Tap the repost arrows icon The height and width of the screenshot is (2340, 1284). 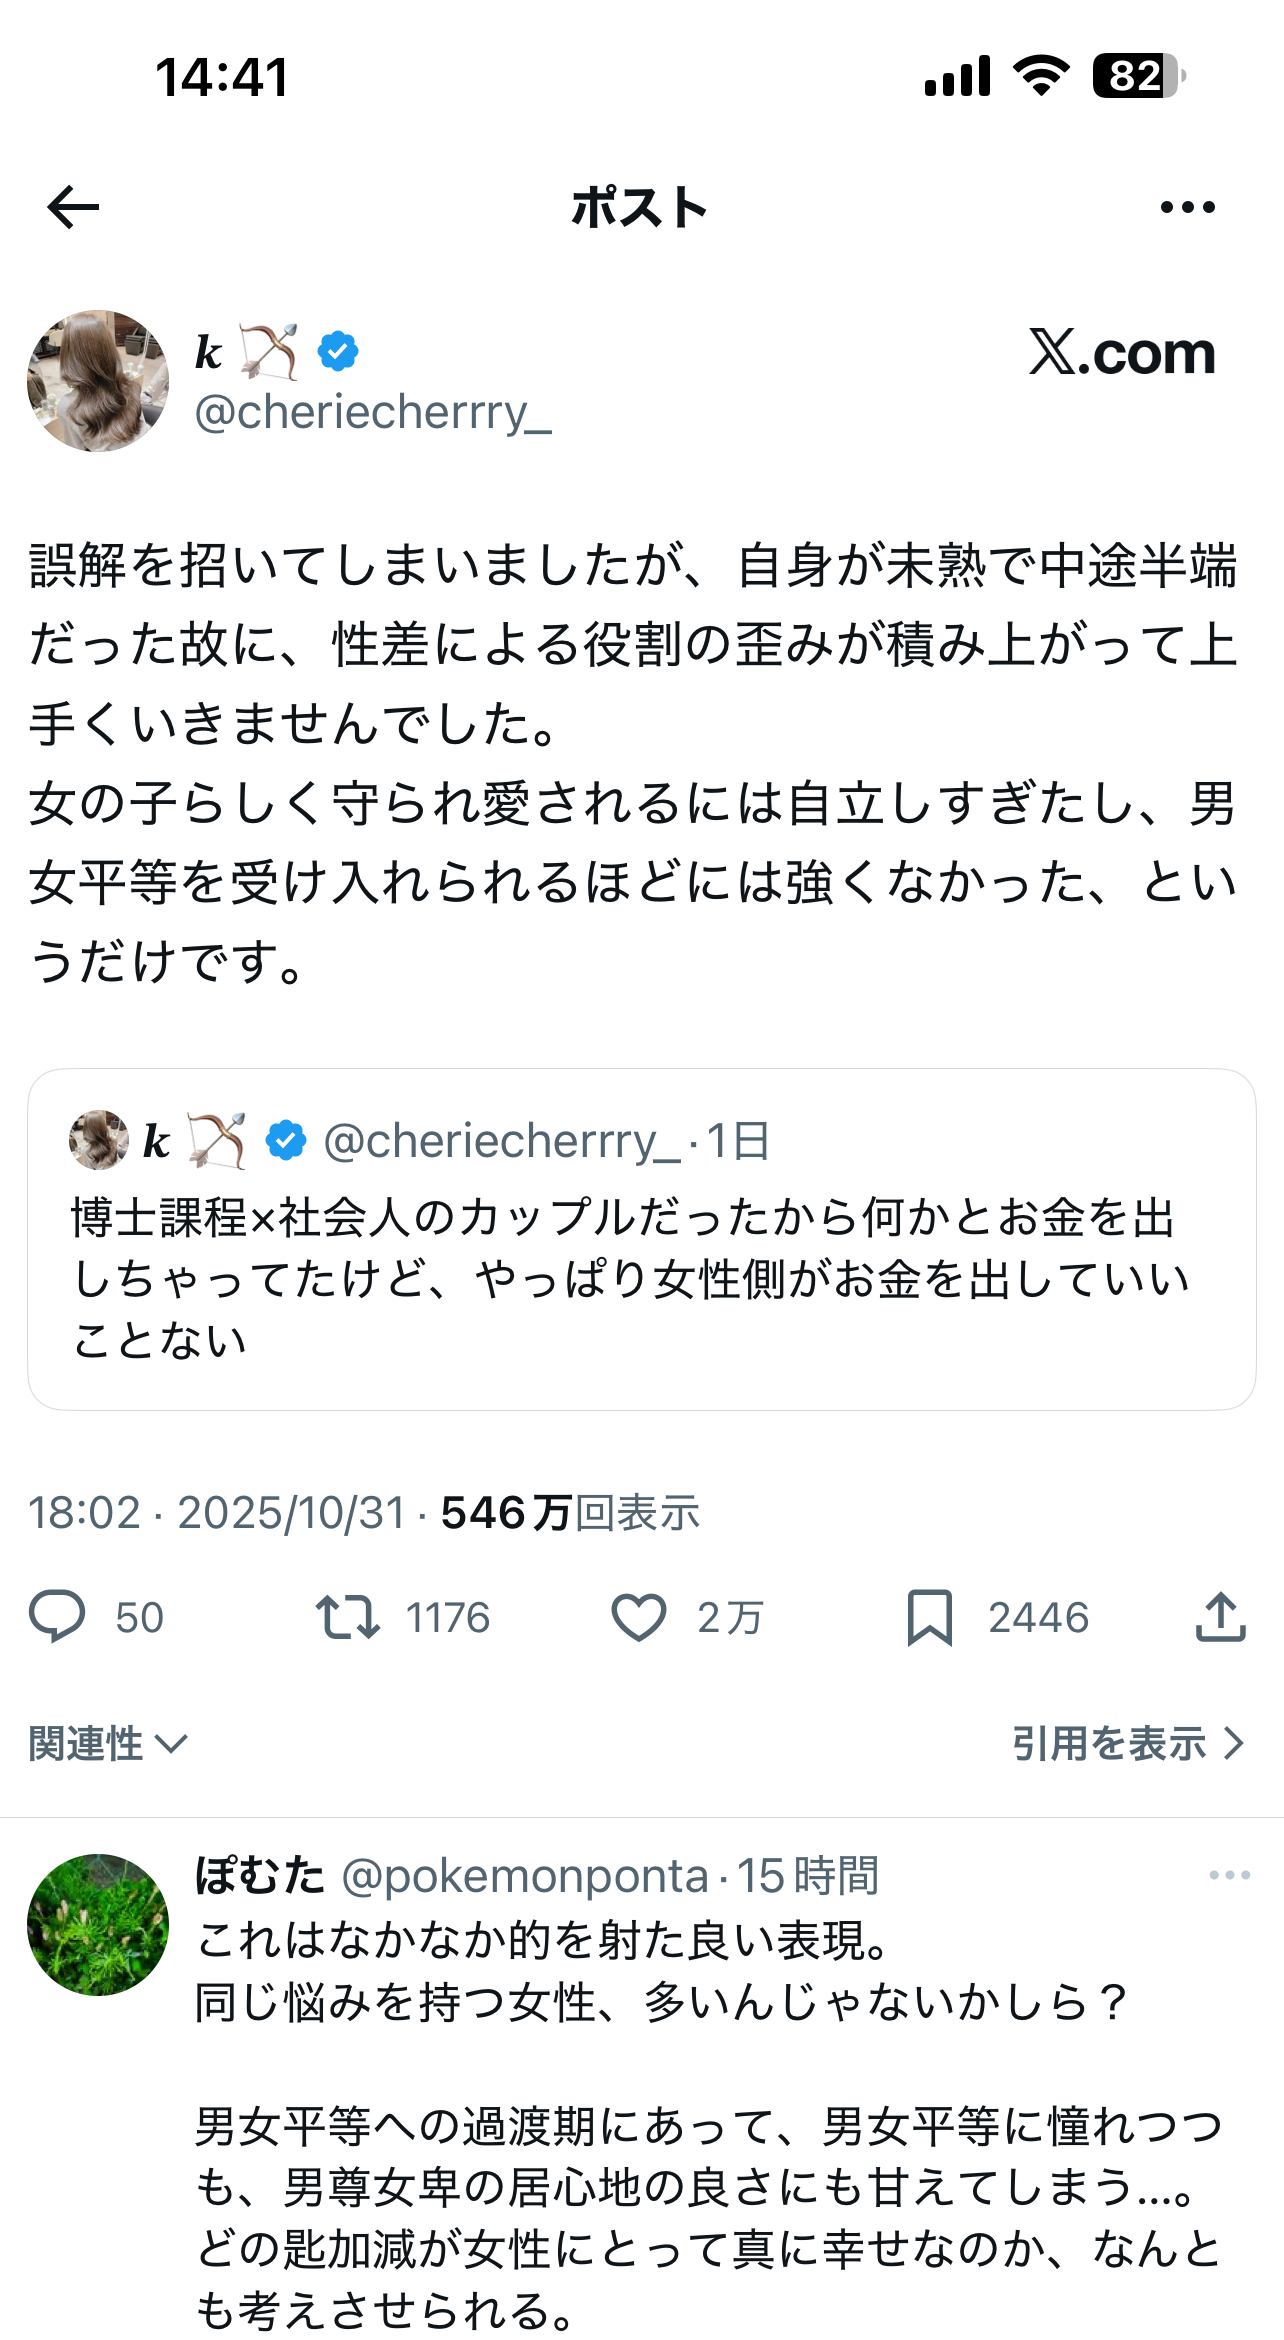coord(347,1617)
